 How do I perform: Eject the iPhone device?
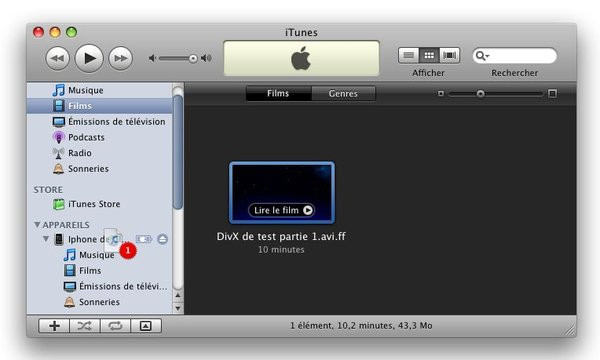[162, 239]
